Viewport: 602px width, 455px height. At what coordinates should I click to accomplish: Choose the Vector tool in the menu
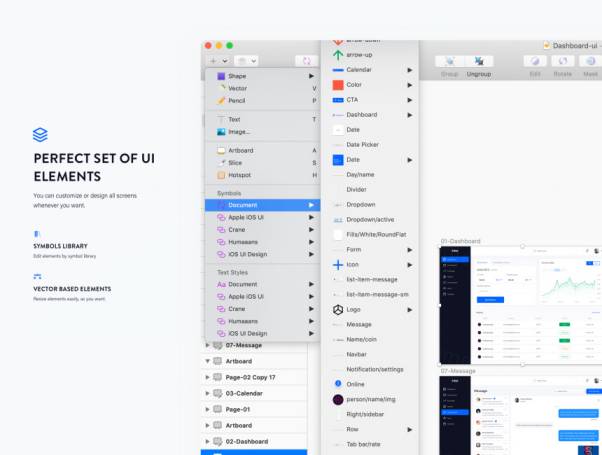point(238,88)
